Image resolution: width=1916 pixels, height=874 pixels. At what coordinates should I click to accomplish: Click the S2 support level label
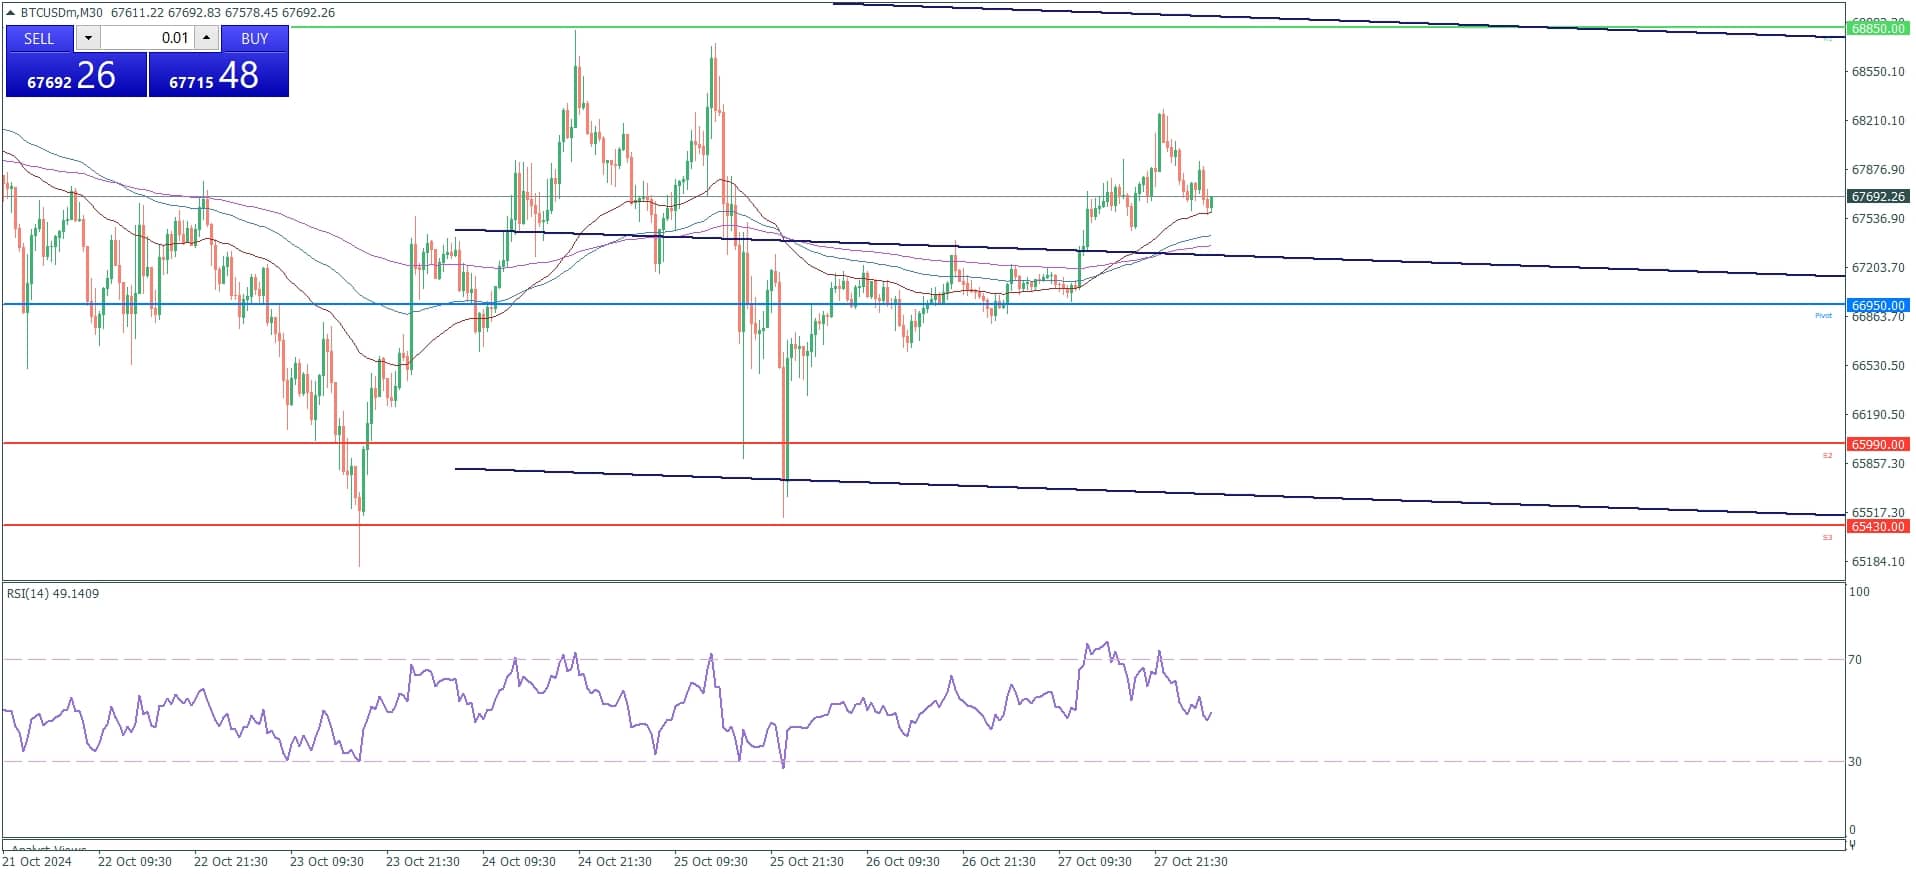pos(1827,456)
